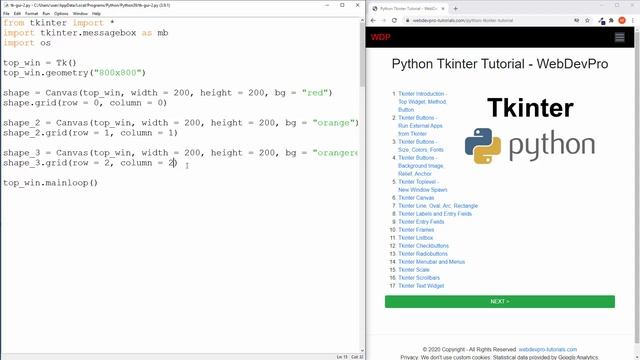This screenshot has width=640, height=360.
Task: Open the Tkinter Checkbuttons link
Action: [x=423, y=246]
